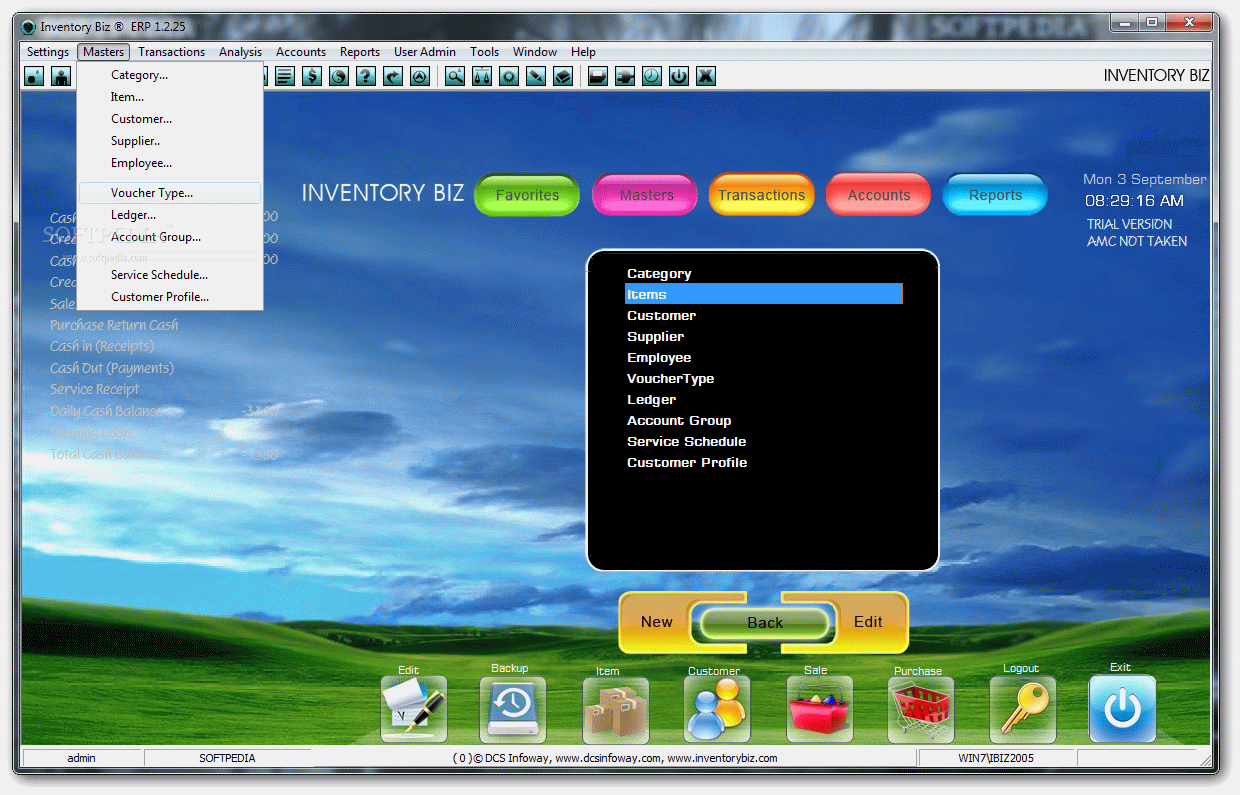Choose Item... from Masters menu
This screenshot has height=795, width=1240.
point(170,97)
